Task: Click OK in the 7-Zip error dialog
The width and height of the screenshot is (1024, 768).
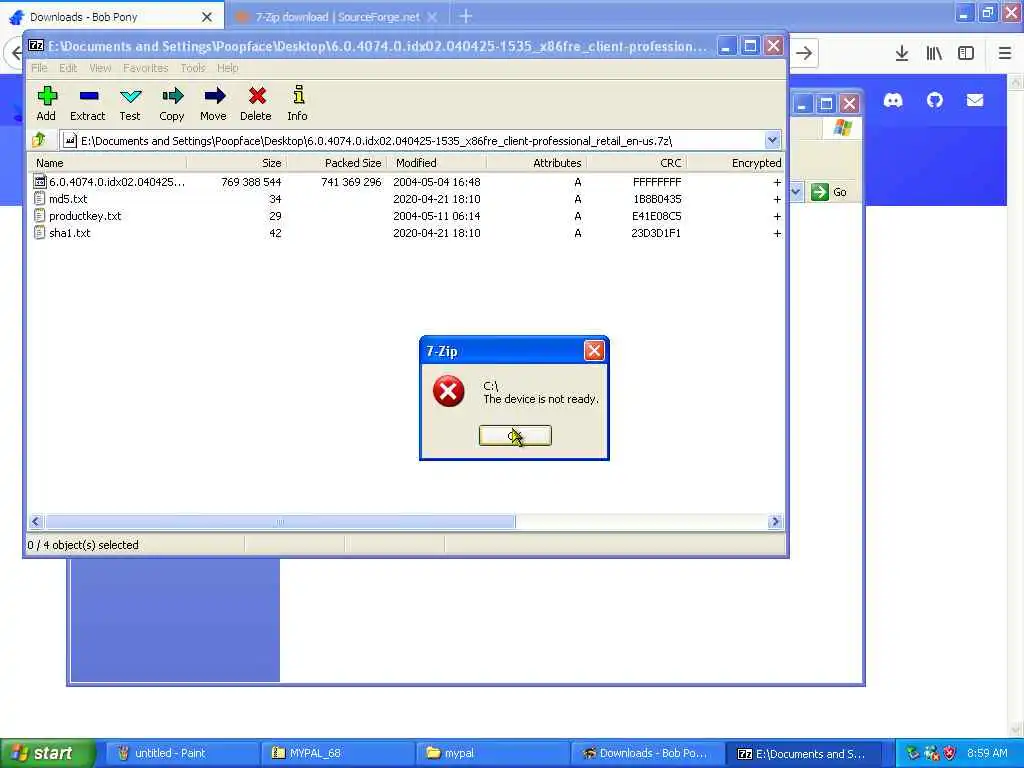Action: (515, 436)
